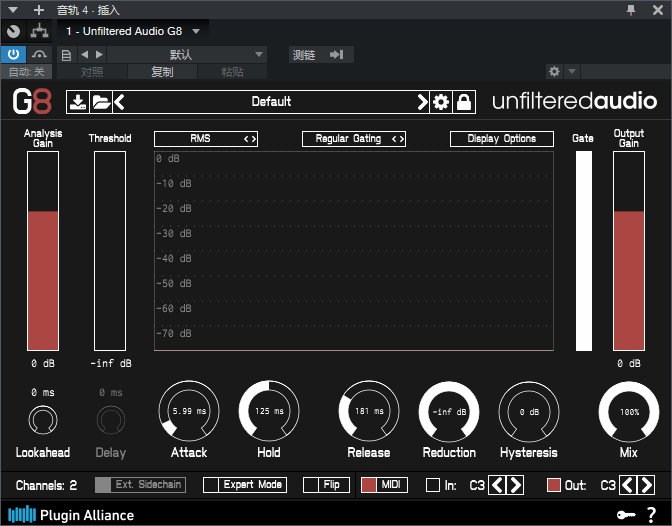Image resolution: width=672 pixels, height=526 pixels.
Task: Click the Mix knob
Action: coord(629,412)
